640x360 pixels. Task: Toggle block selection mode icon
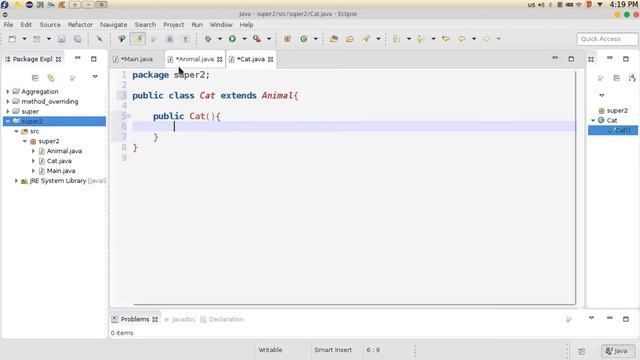(x=169, y=39)
